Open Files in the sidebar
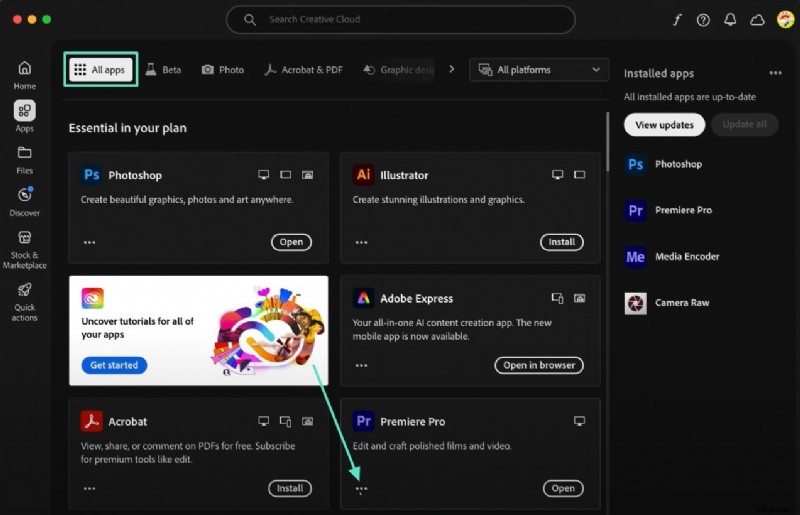The width and height of the screenshot is (800, 515). coord(24,160)
